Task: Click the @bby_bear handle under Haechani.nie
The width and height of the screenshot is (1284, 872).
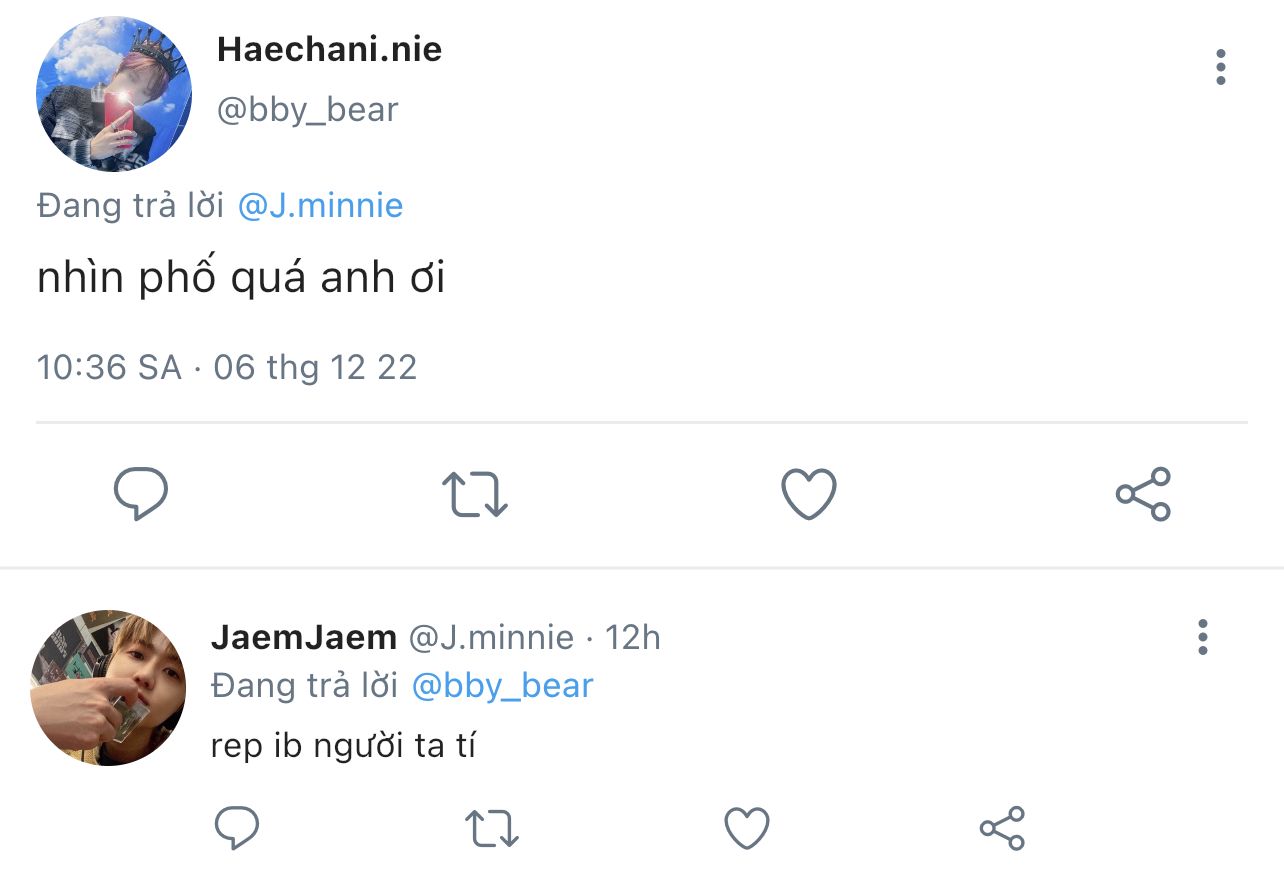Action: click(x=307, y=110)
